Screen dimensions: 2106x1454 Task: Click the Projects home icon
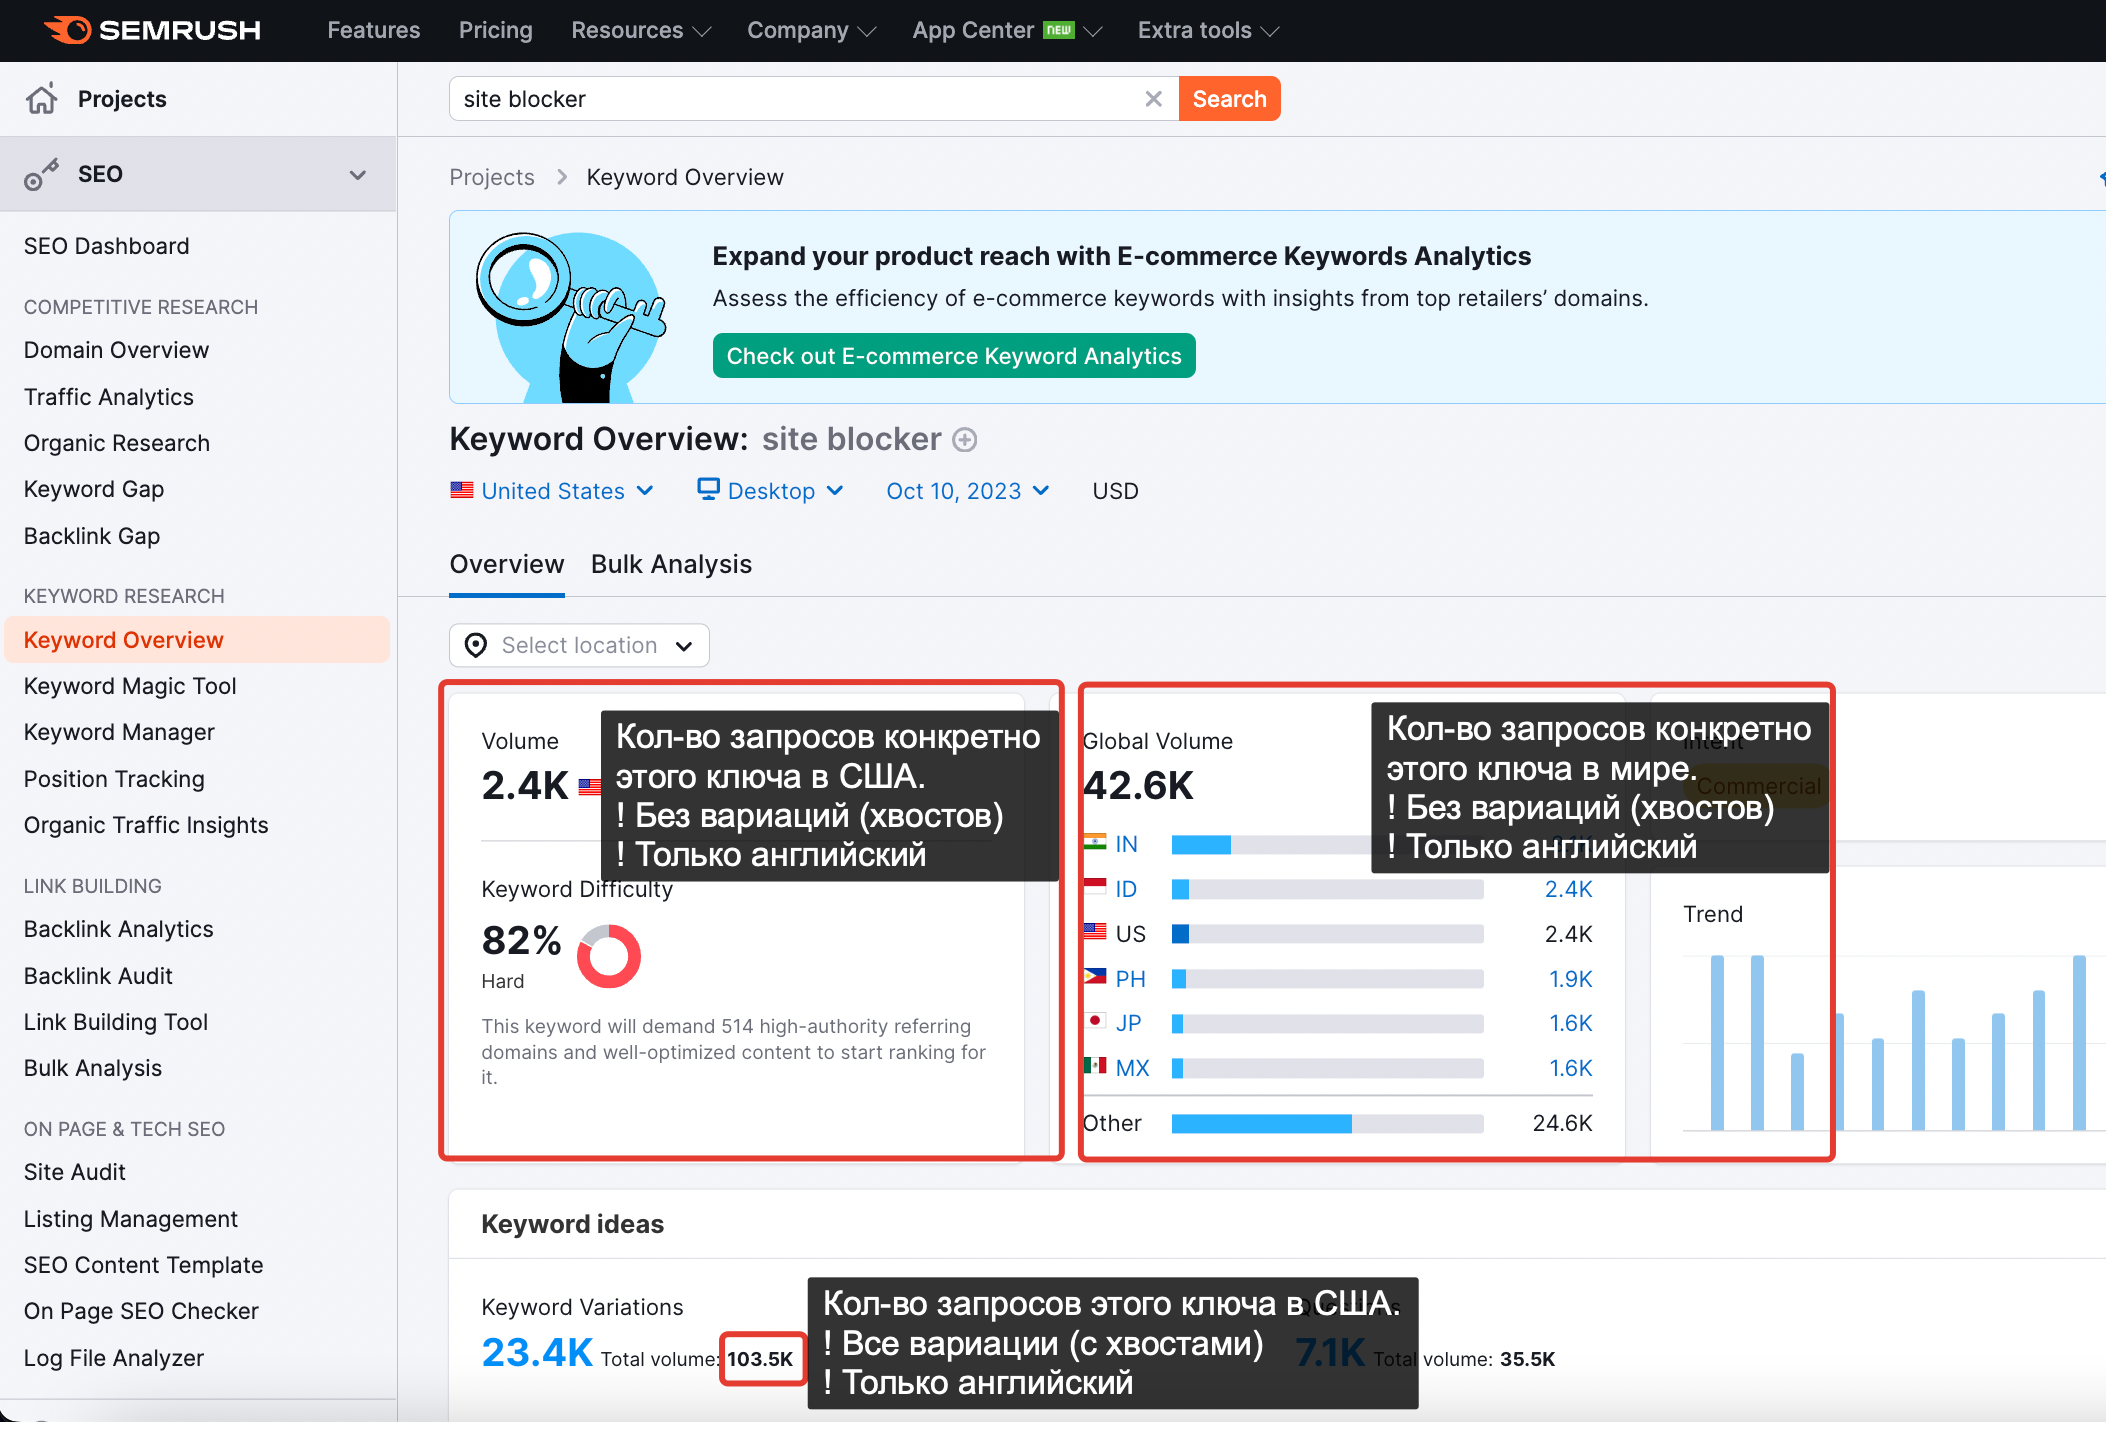[42, 99]
